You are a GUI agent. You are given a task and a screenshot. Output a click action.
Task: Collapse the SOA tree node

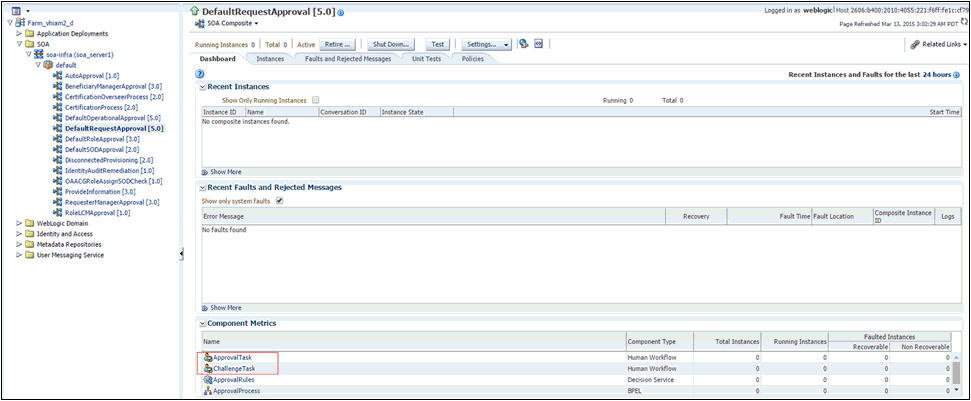tap(19, 44)
